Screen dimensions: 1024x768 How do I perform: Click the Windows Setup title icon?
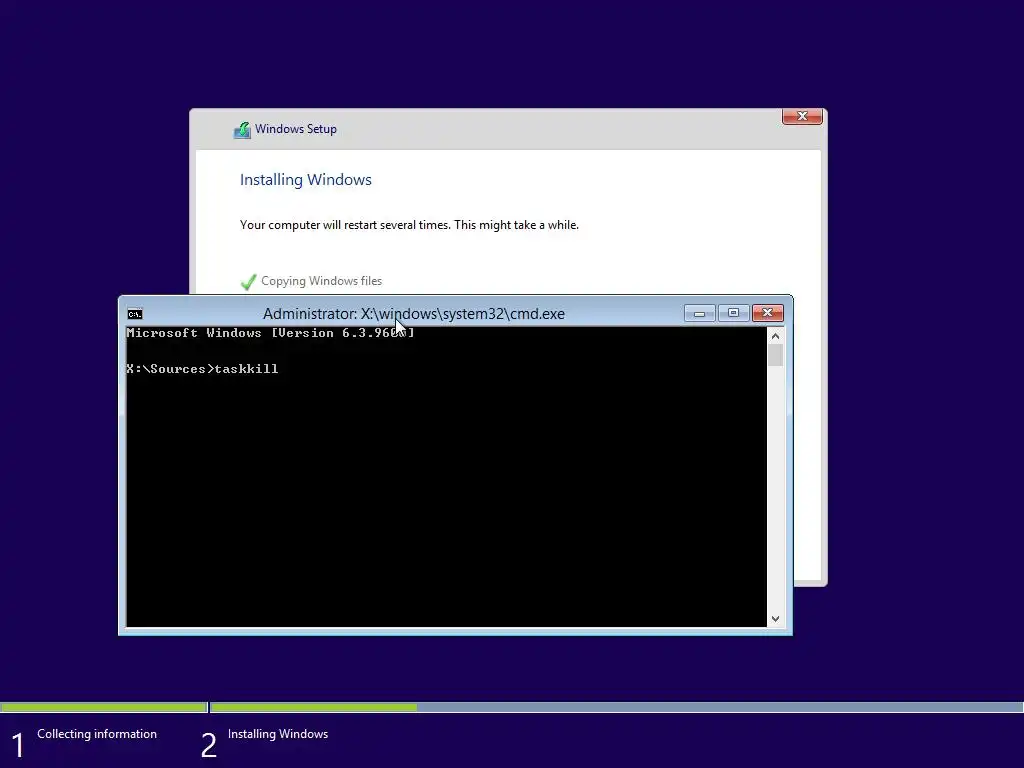click(242, 130)
